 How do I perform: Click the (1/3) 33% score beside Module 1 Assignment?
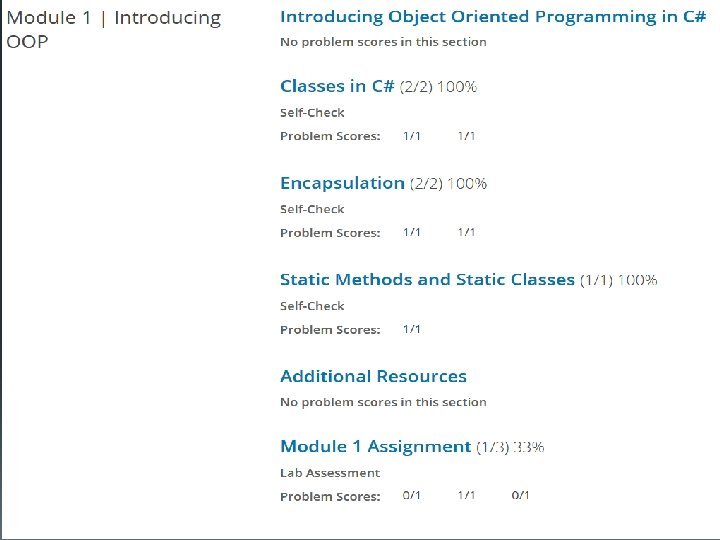tap(510, 447)
